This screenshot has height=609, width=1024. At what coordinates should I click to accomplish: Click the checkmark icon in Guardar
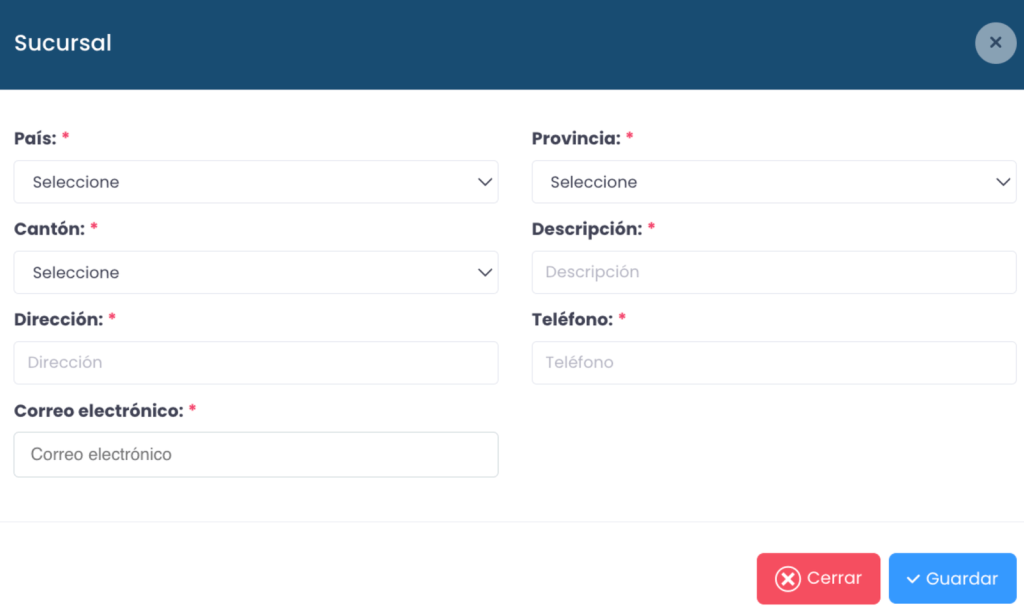(913, 579)
